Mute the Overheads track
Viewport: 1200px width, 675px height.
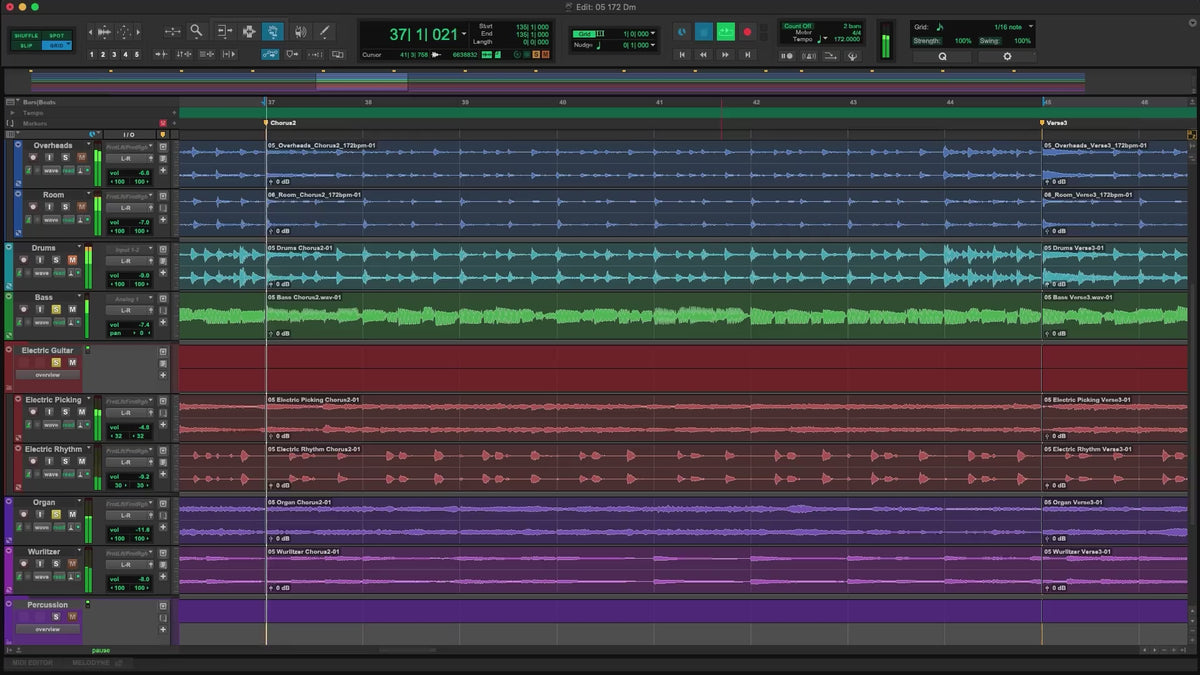(x=81, y=157)
